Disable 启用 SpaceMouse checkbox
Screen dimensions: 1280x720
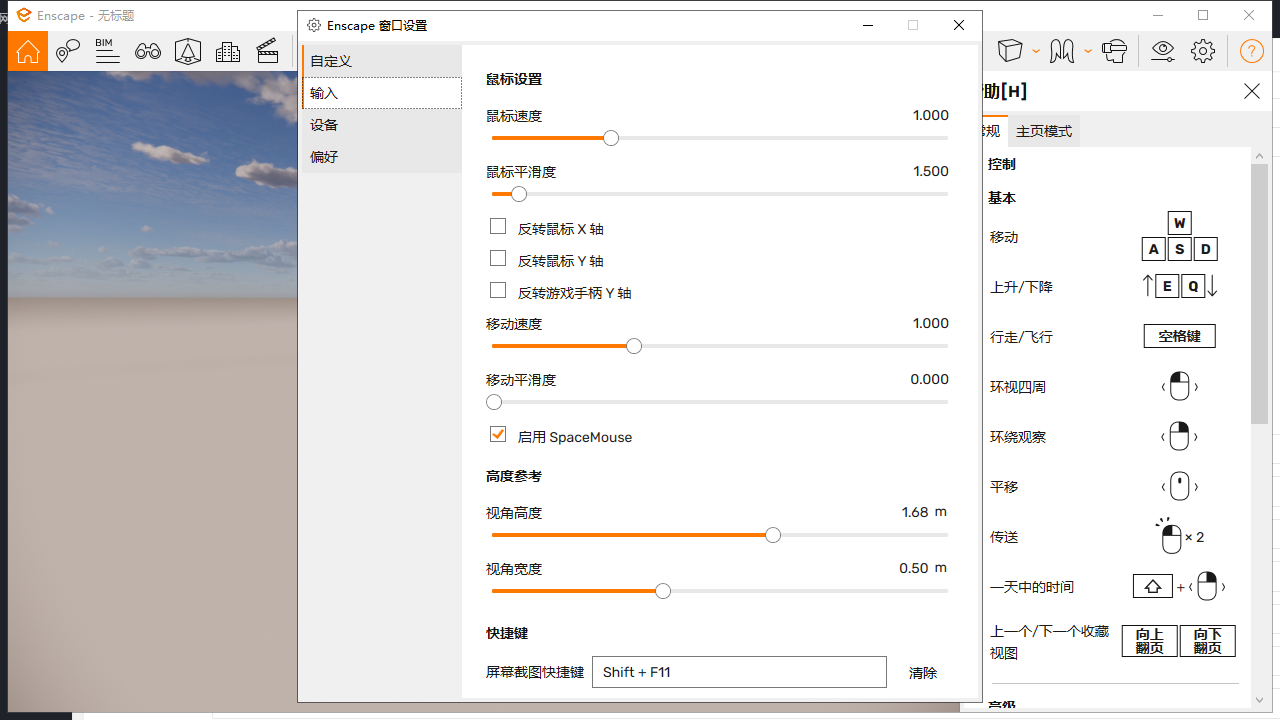point(498,435)
